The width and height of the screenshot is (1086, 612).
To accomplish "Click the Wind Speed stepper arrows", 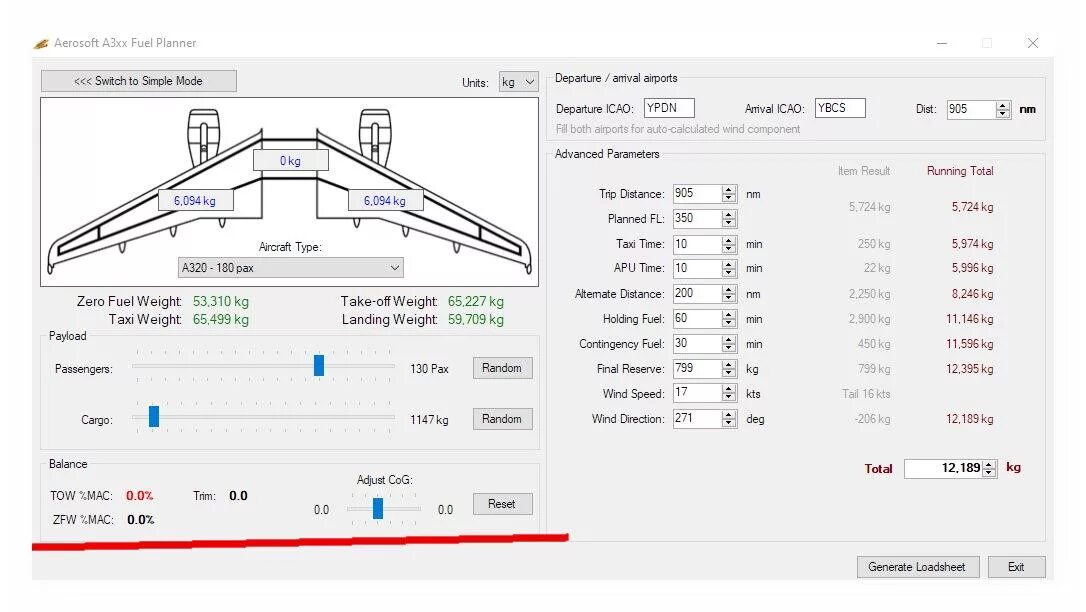I will pyautogui.click(x=729, y=393).
